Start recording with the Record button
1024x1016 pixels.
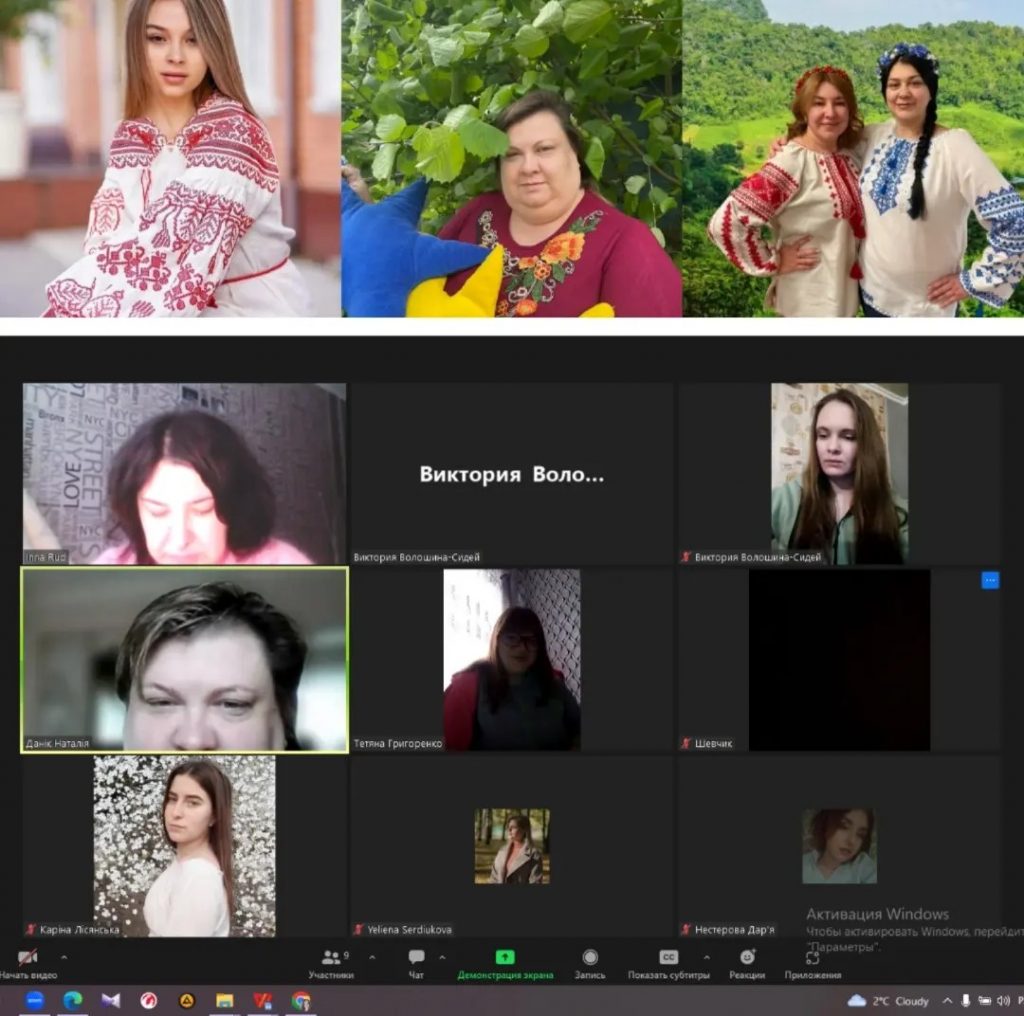tap(590, 958)
